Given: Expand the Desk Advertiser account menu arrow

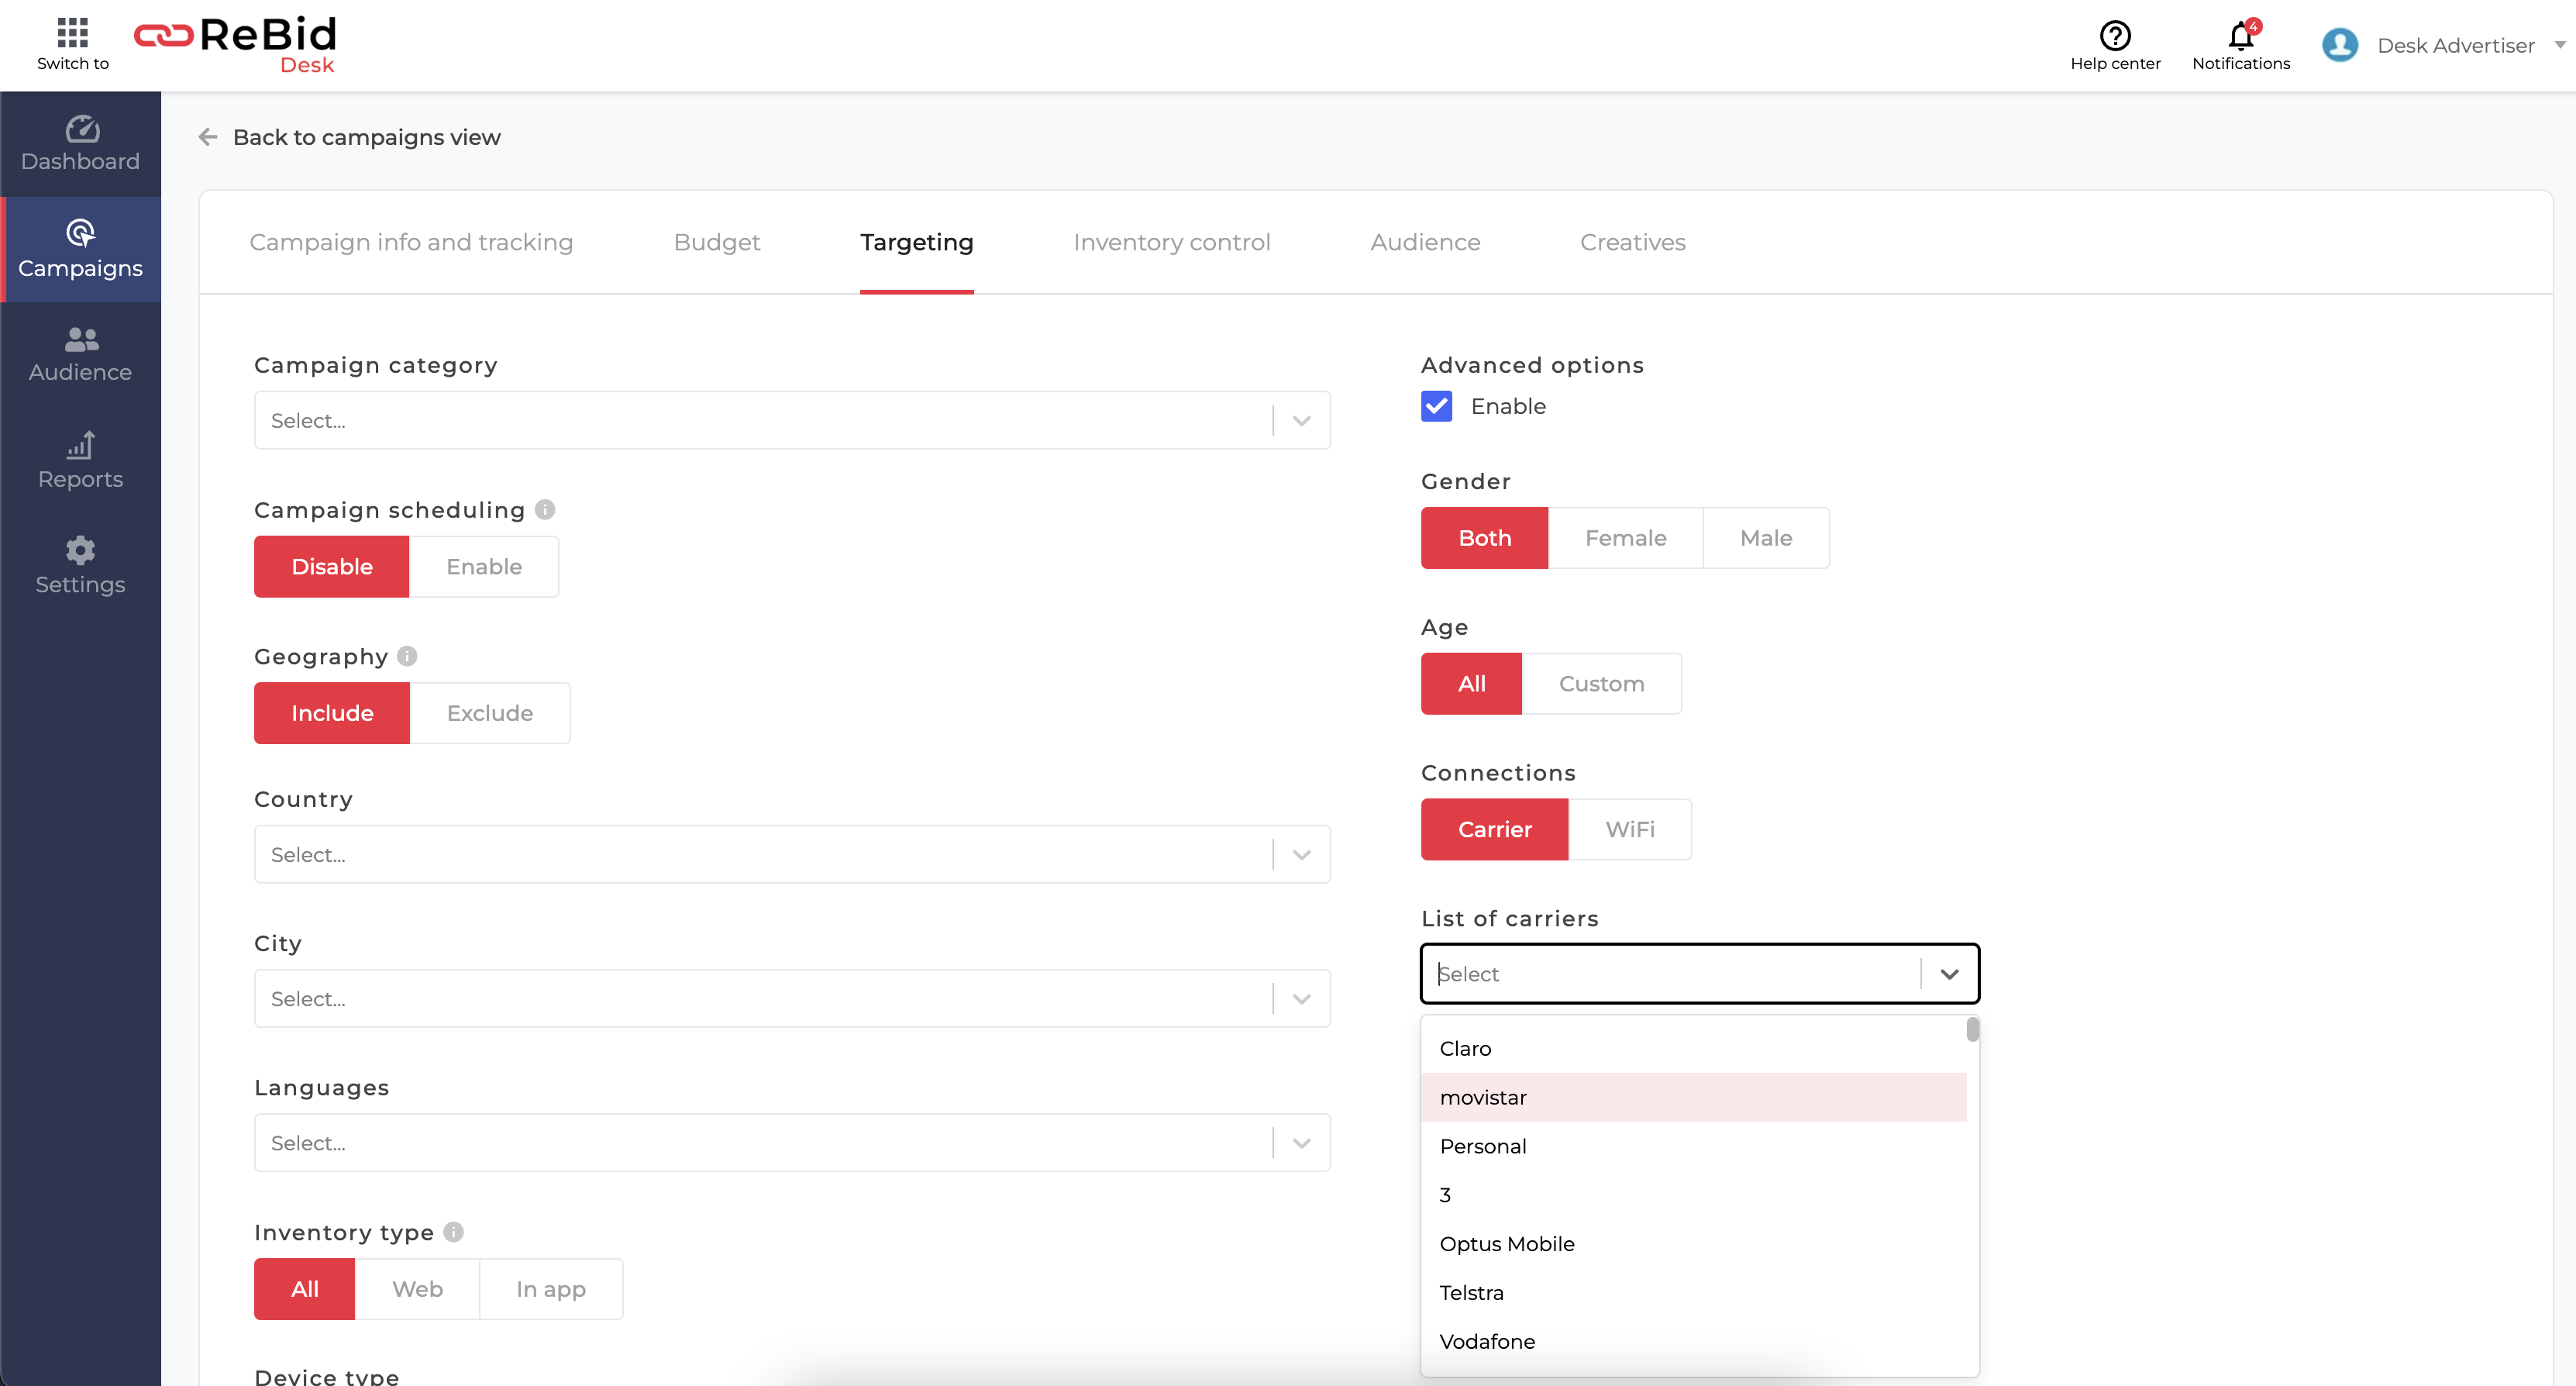Looking at the screenshot, I should 2559,45.
